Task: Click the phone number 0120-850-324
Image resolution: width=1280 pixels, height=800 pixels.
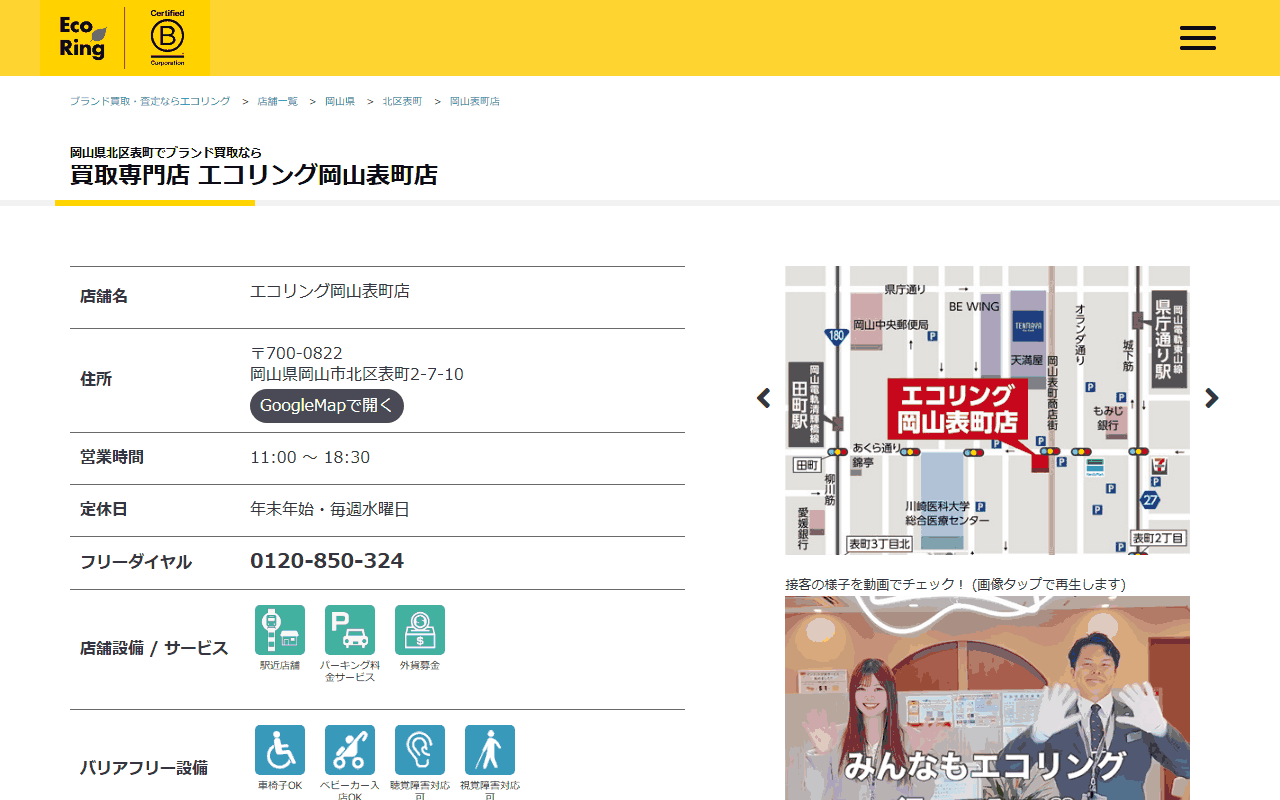Action: tap(327, 561)
